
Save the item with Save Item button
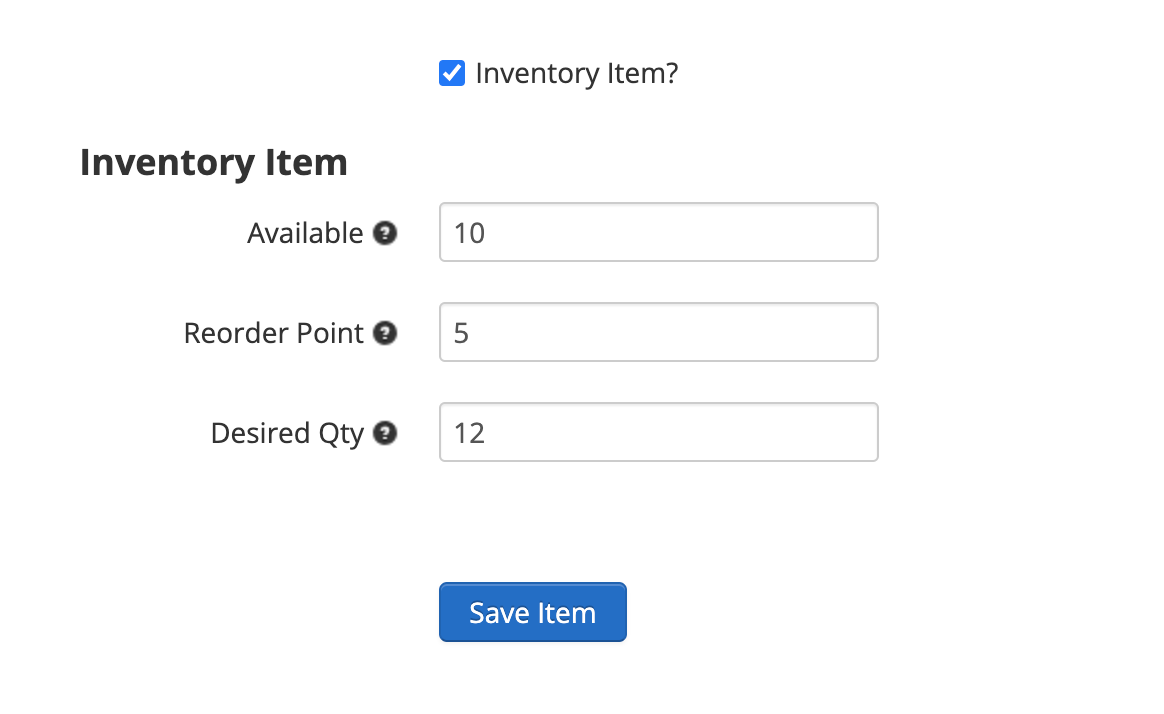click(x=532, y=612)
